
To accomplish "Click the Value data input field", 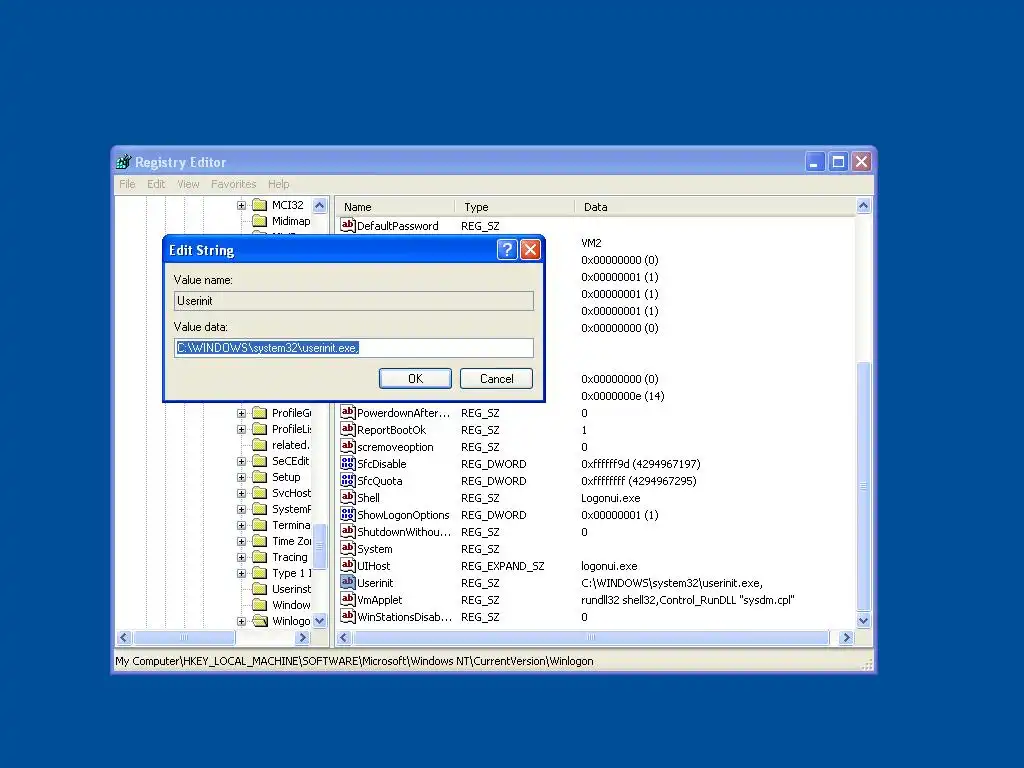I will (354, 348).
